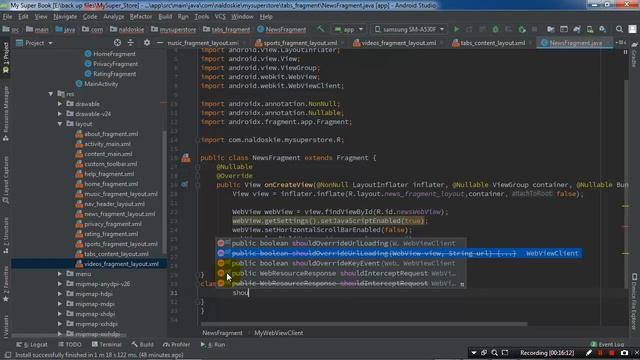
Task: Click the Scroll from Source target icon
Action: pos(118,42)
